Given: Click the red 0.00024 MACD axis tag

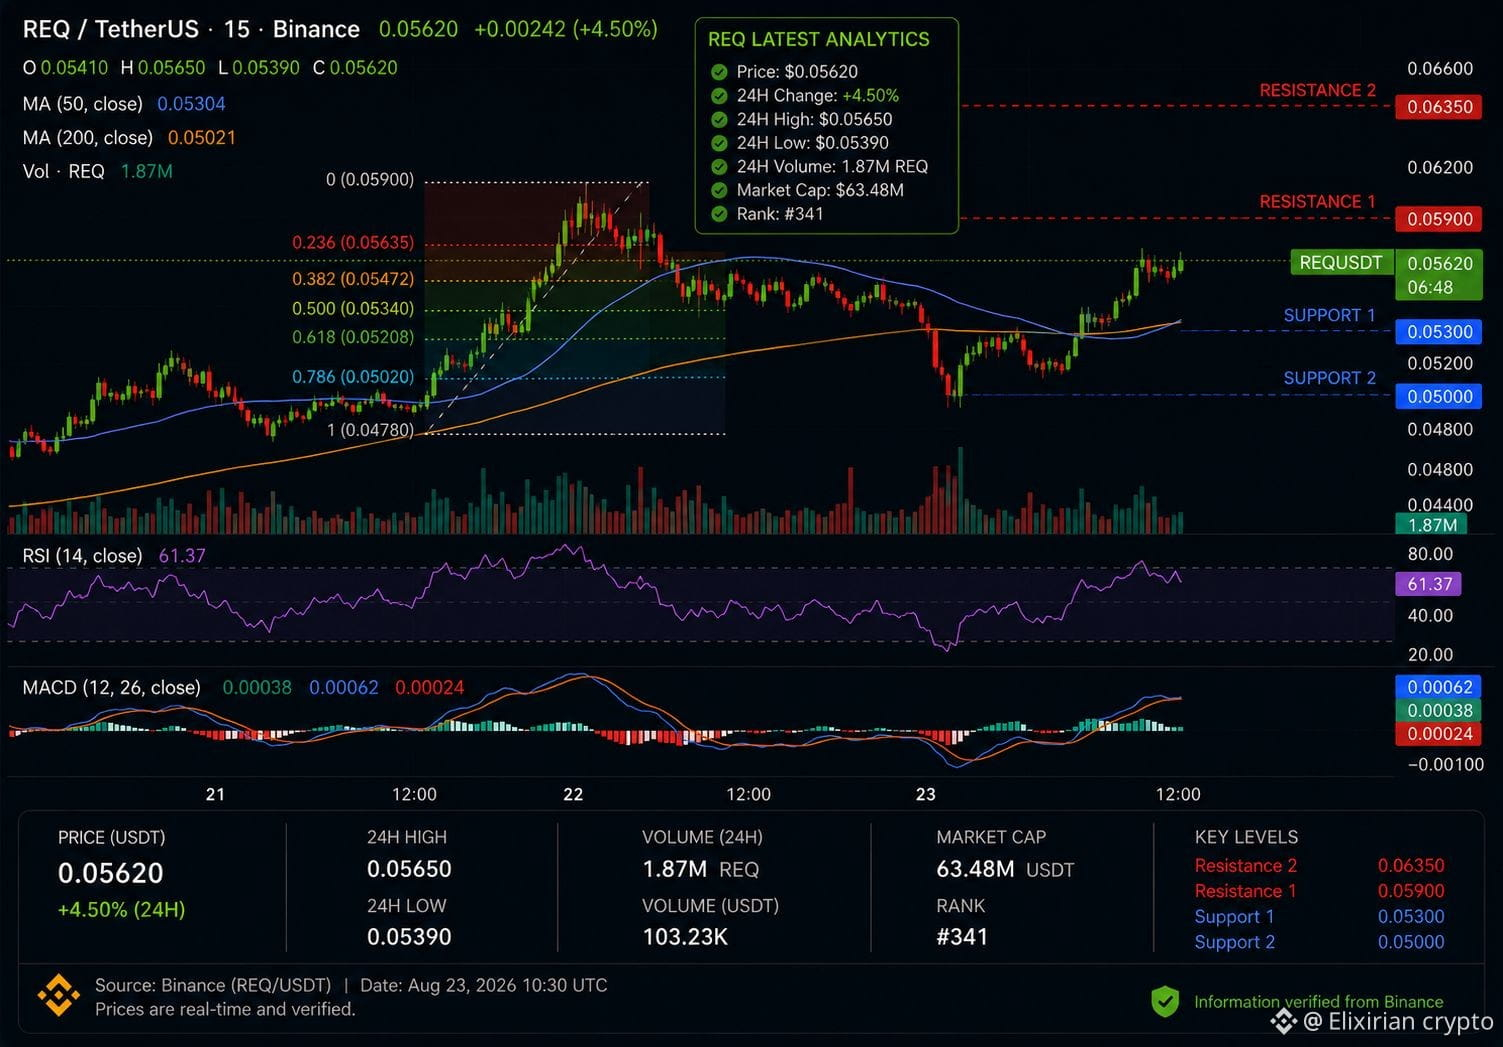Looking at the screenshot, I should [x=1439, y=733].
